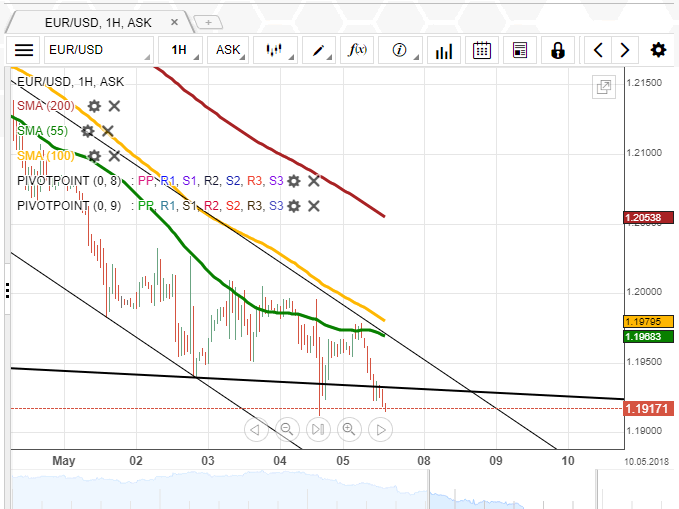Add a new chart tab
Image resolution: width=679 pixels, height=509 pixels.
208,22
